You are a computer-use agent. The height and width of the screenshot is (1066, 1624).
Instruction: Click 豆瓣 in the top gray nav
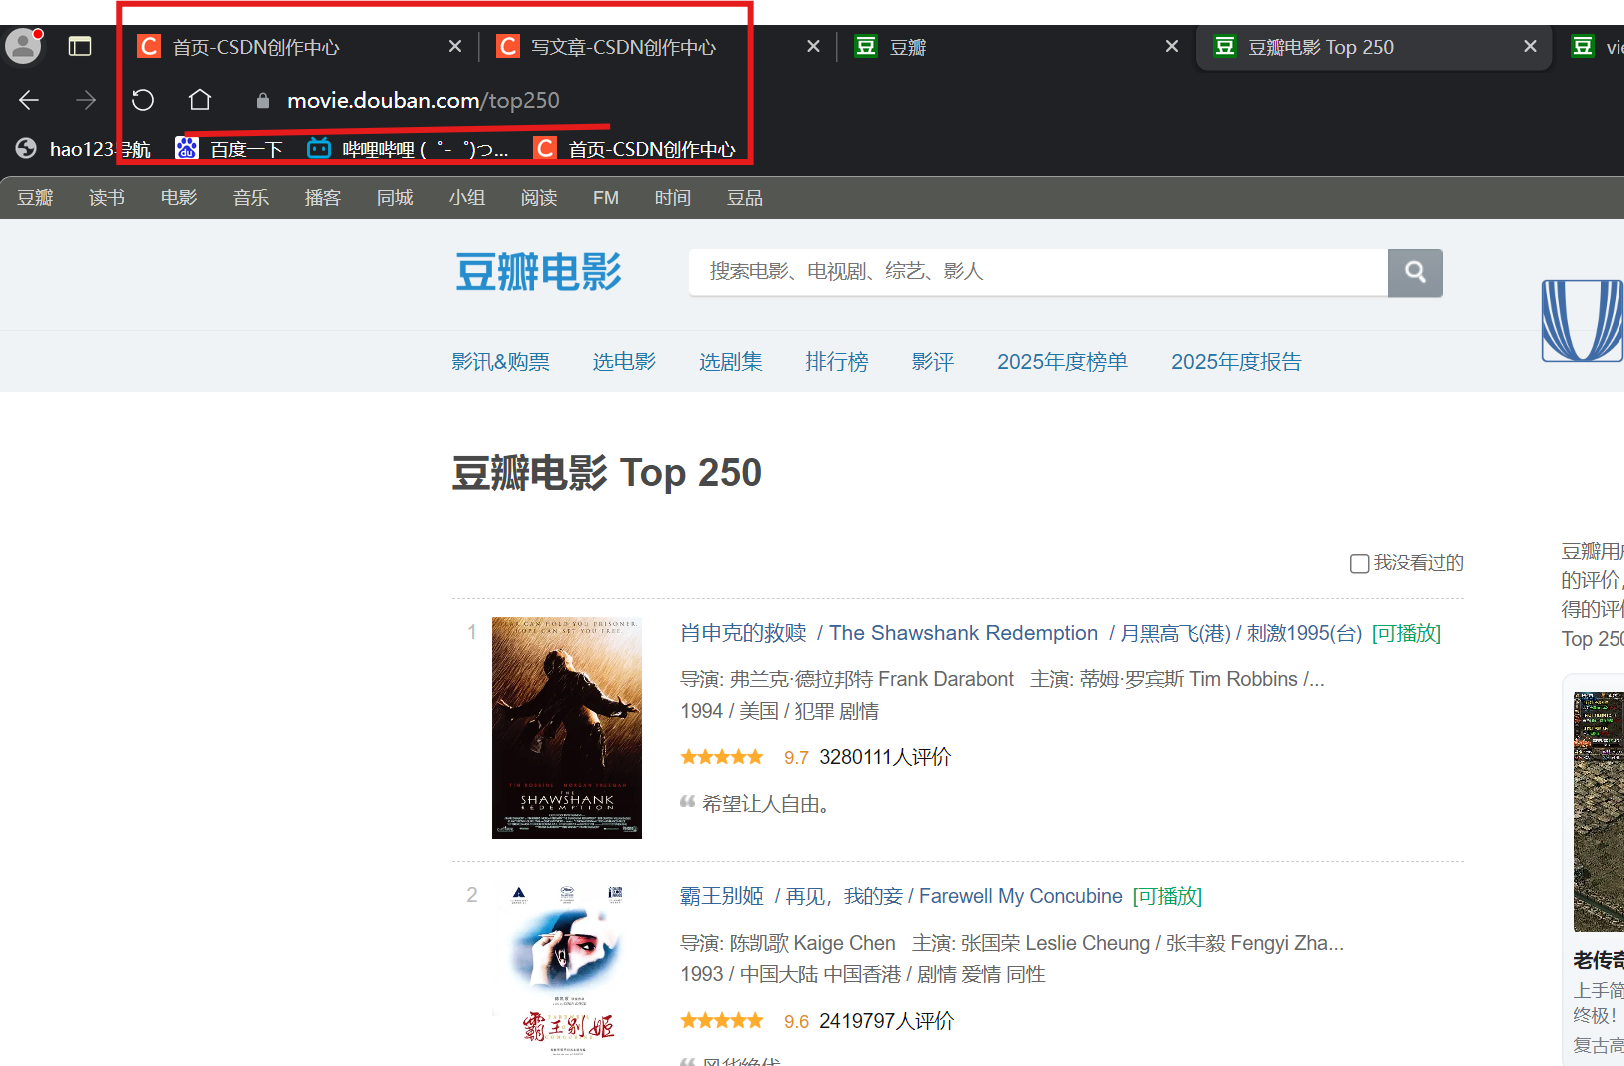pos(35,198)
